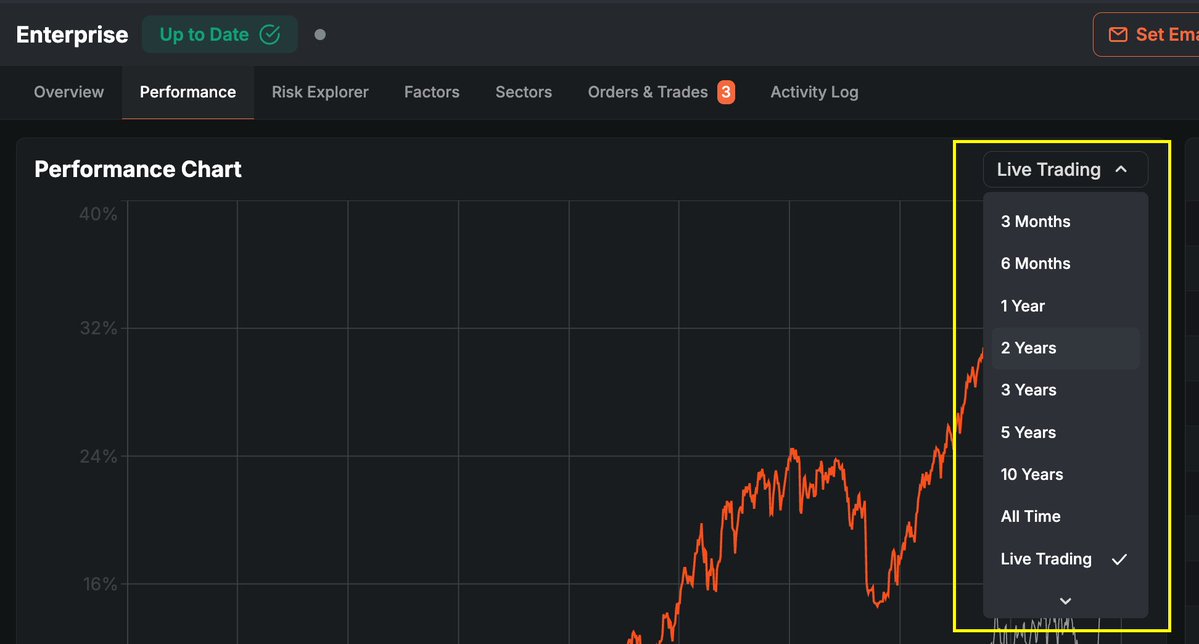The height and width of the screenshot is (644, 1199).
Task: Choose the 3 Months range option
Action: 1065,221
